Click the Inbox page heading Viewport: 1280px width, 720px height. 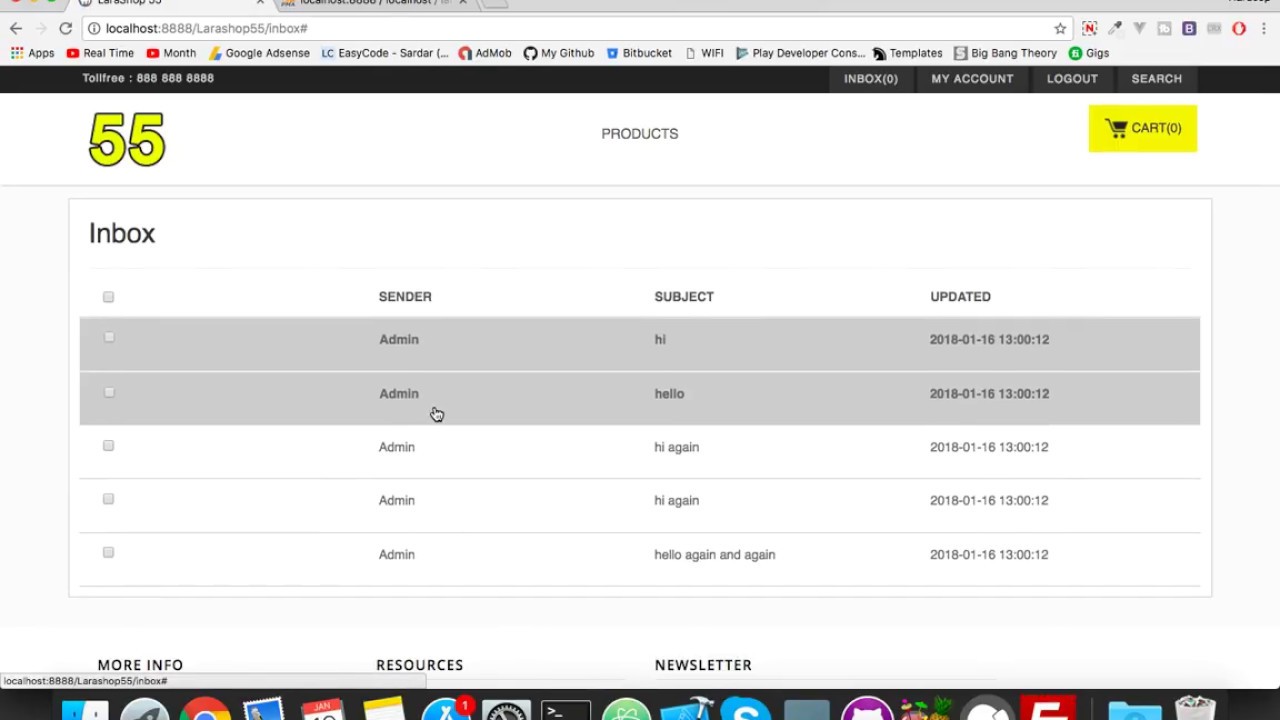[122, 233]
